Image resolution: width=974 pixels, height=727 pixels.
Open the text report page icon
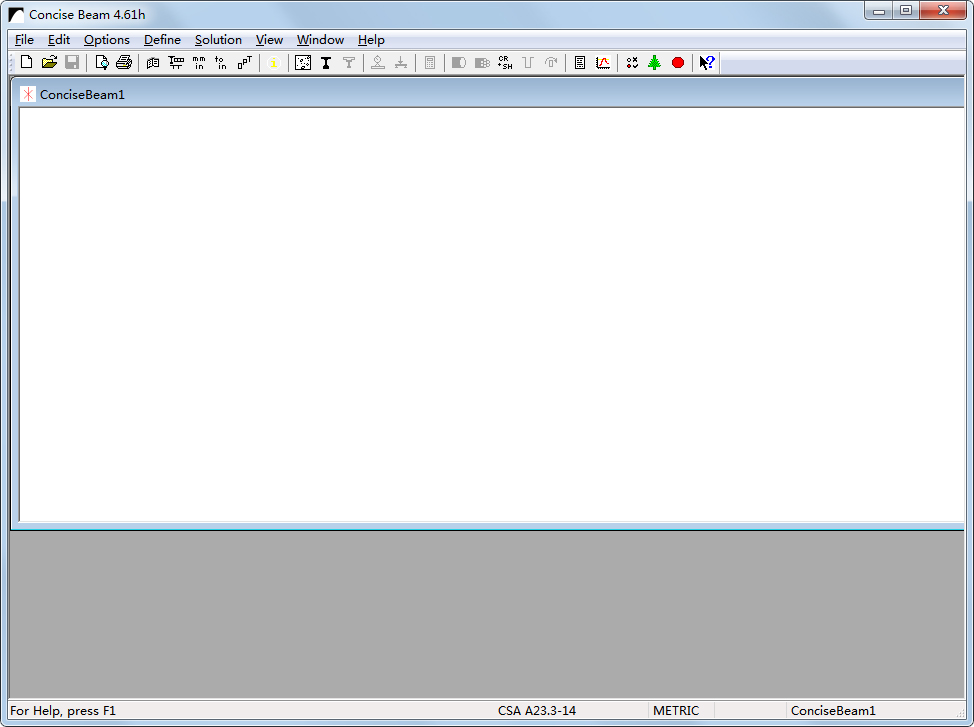(x=580, y=62)
